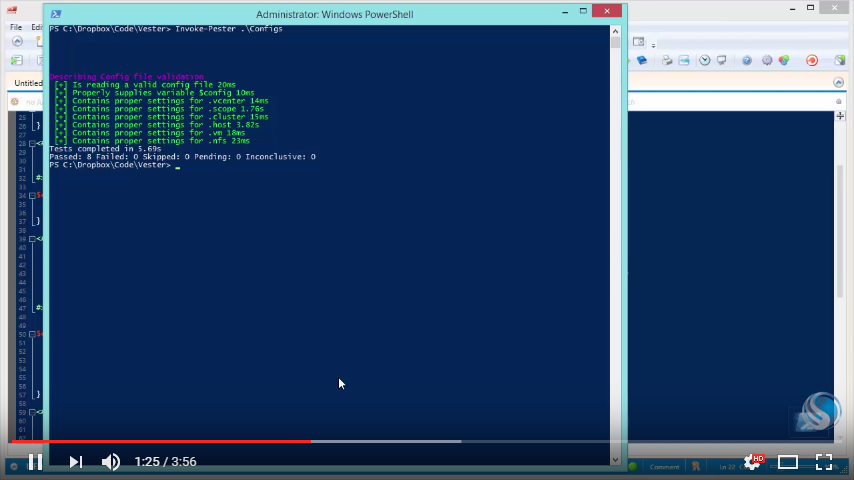Click the certificate ribbon icon in status bar
Image resolution: width=854 pixels, height=480 pixels.
point(696,466)
